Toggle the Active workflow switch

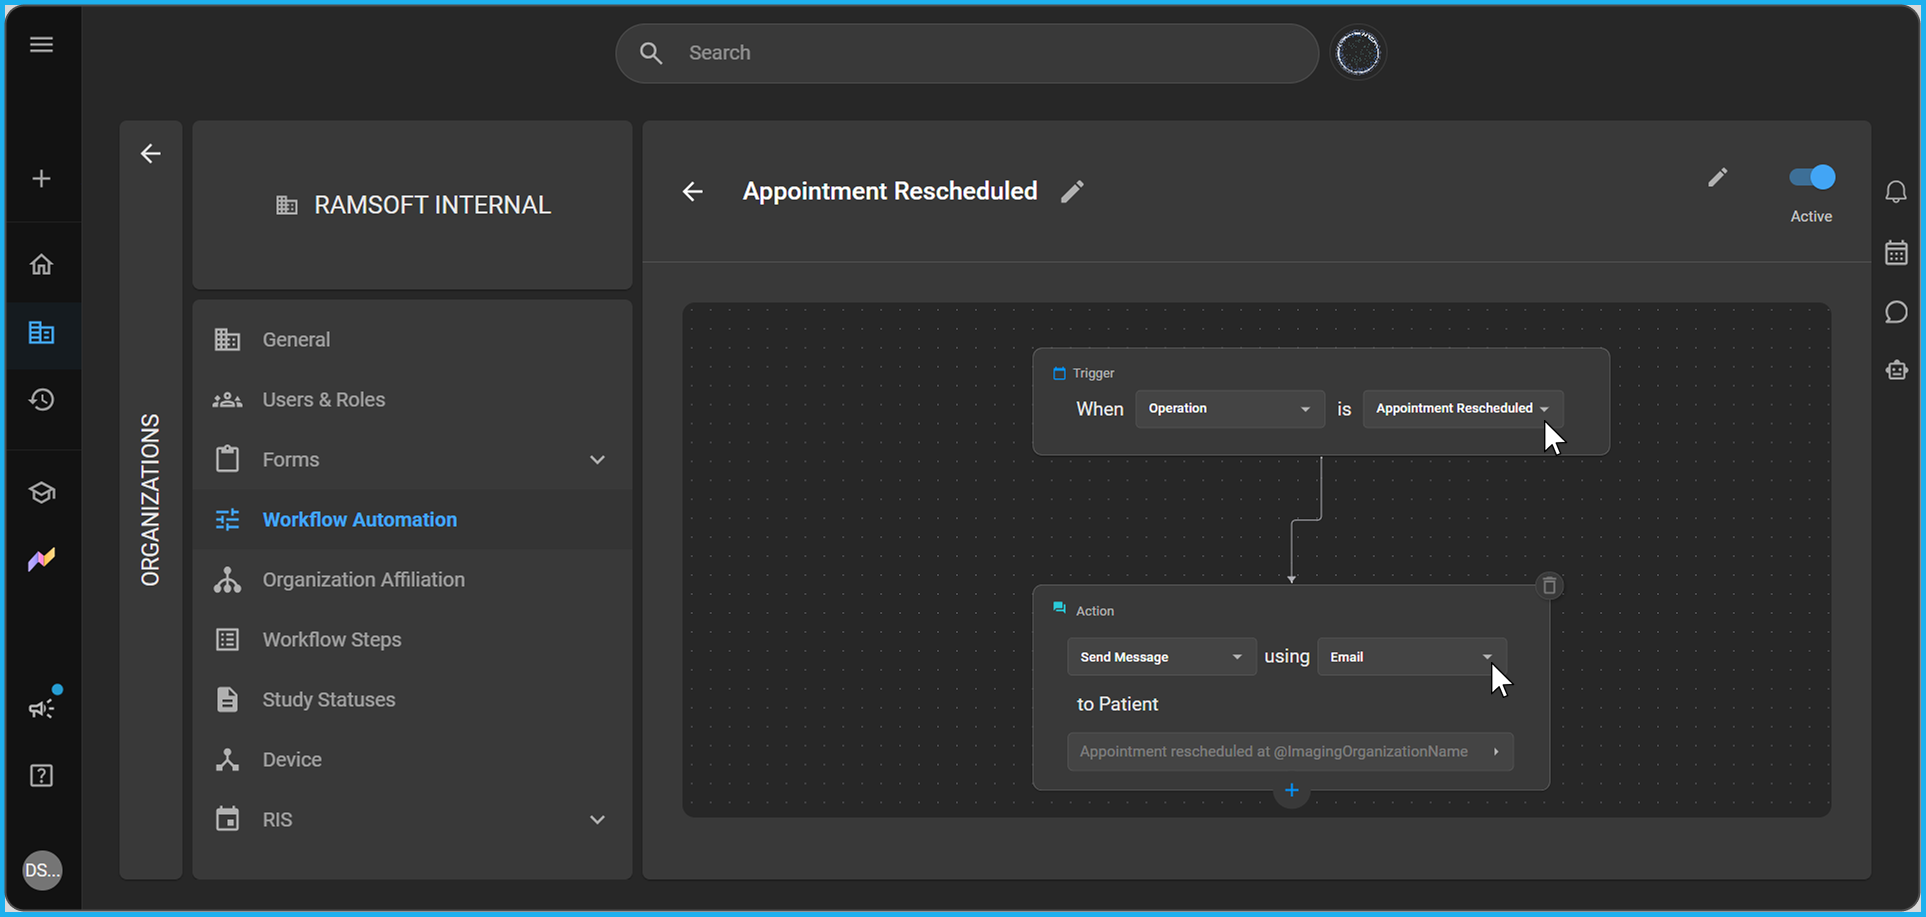[x=1812, y=178]
